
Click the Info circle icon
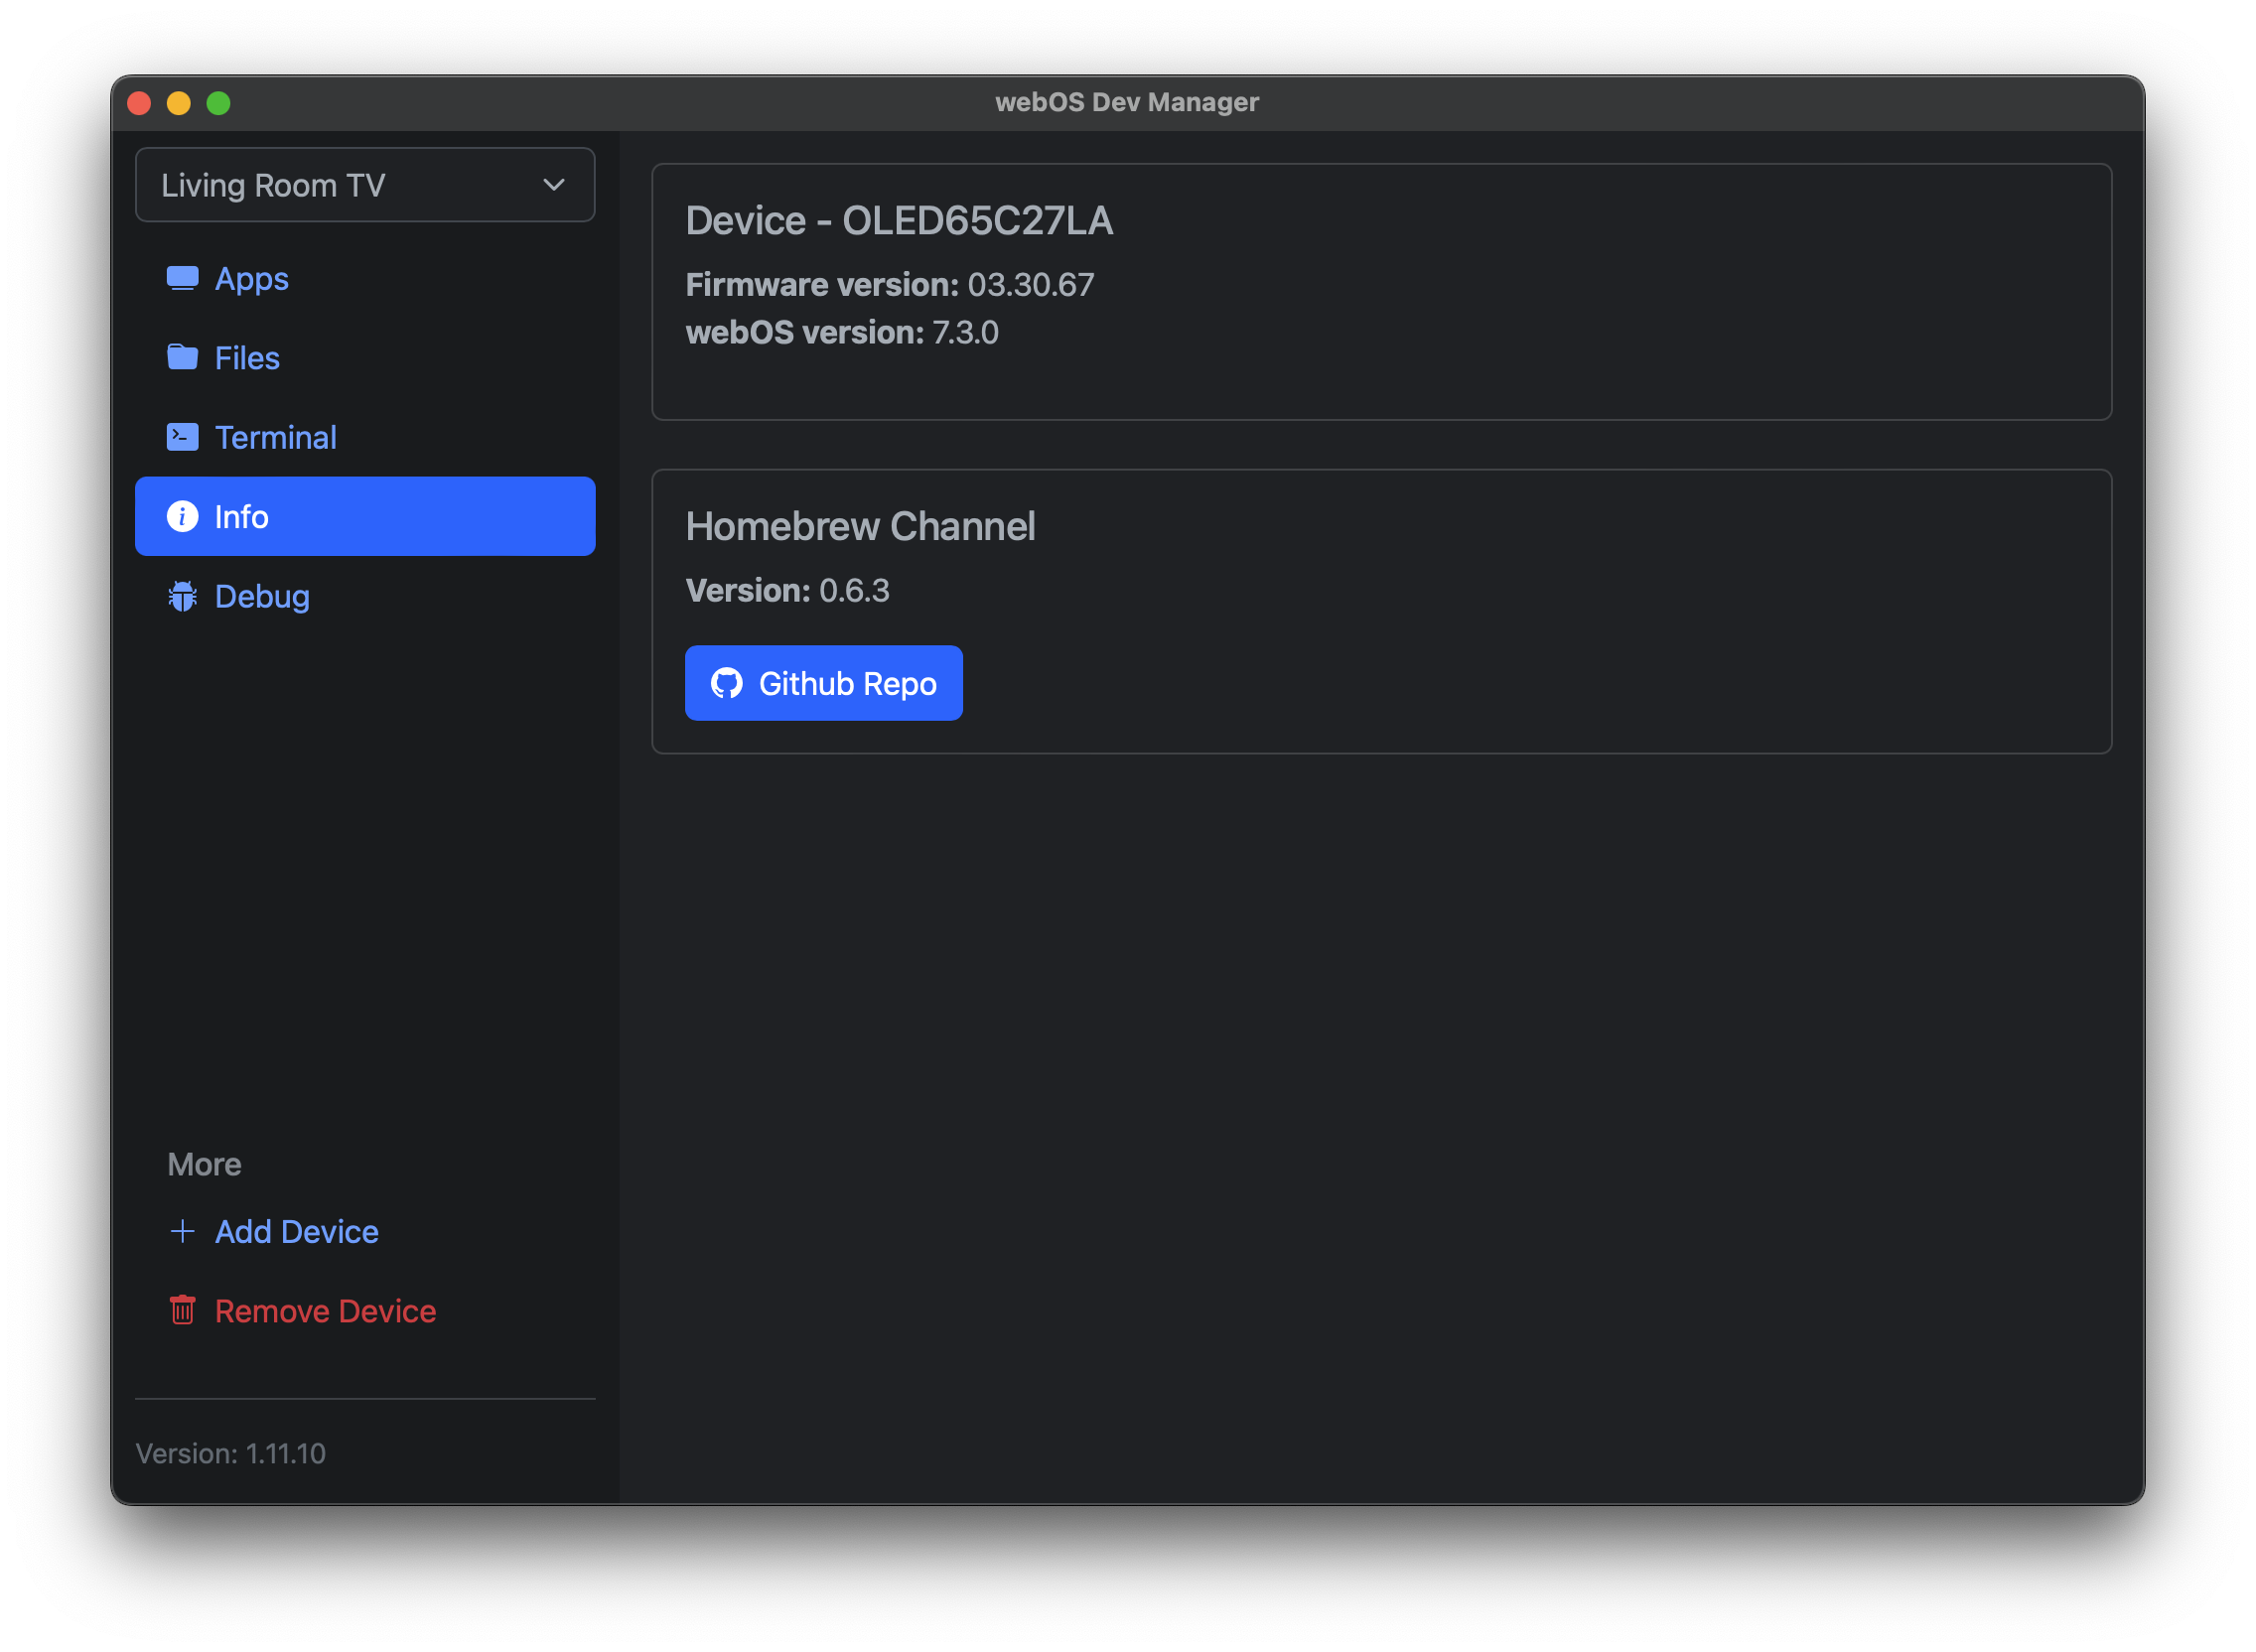click(183, 516)
